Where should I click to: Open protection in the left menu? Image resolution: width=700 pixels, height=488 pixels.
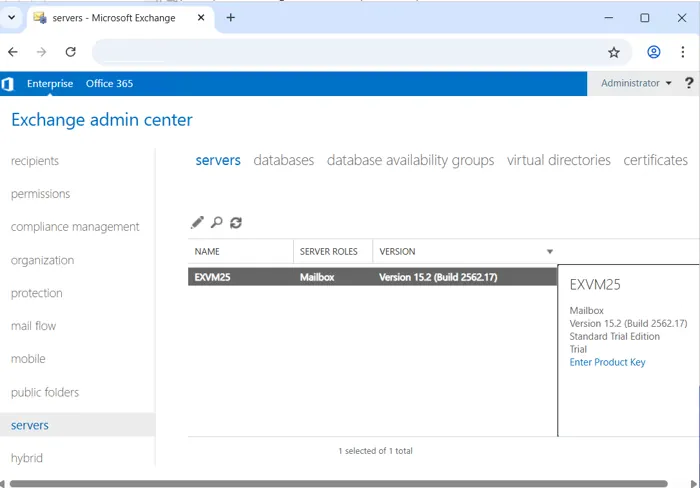(x=37, y=293)
